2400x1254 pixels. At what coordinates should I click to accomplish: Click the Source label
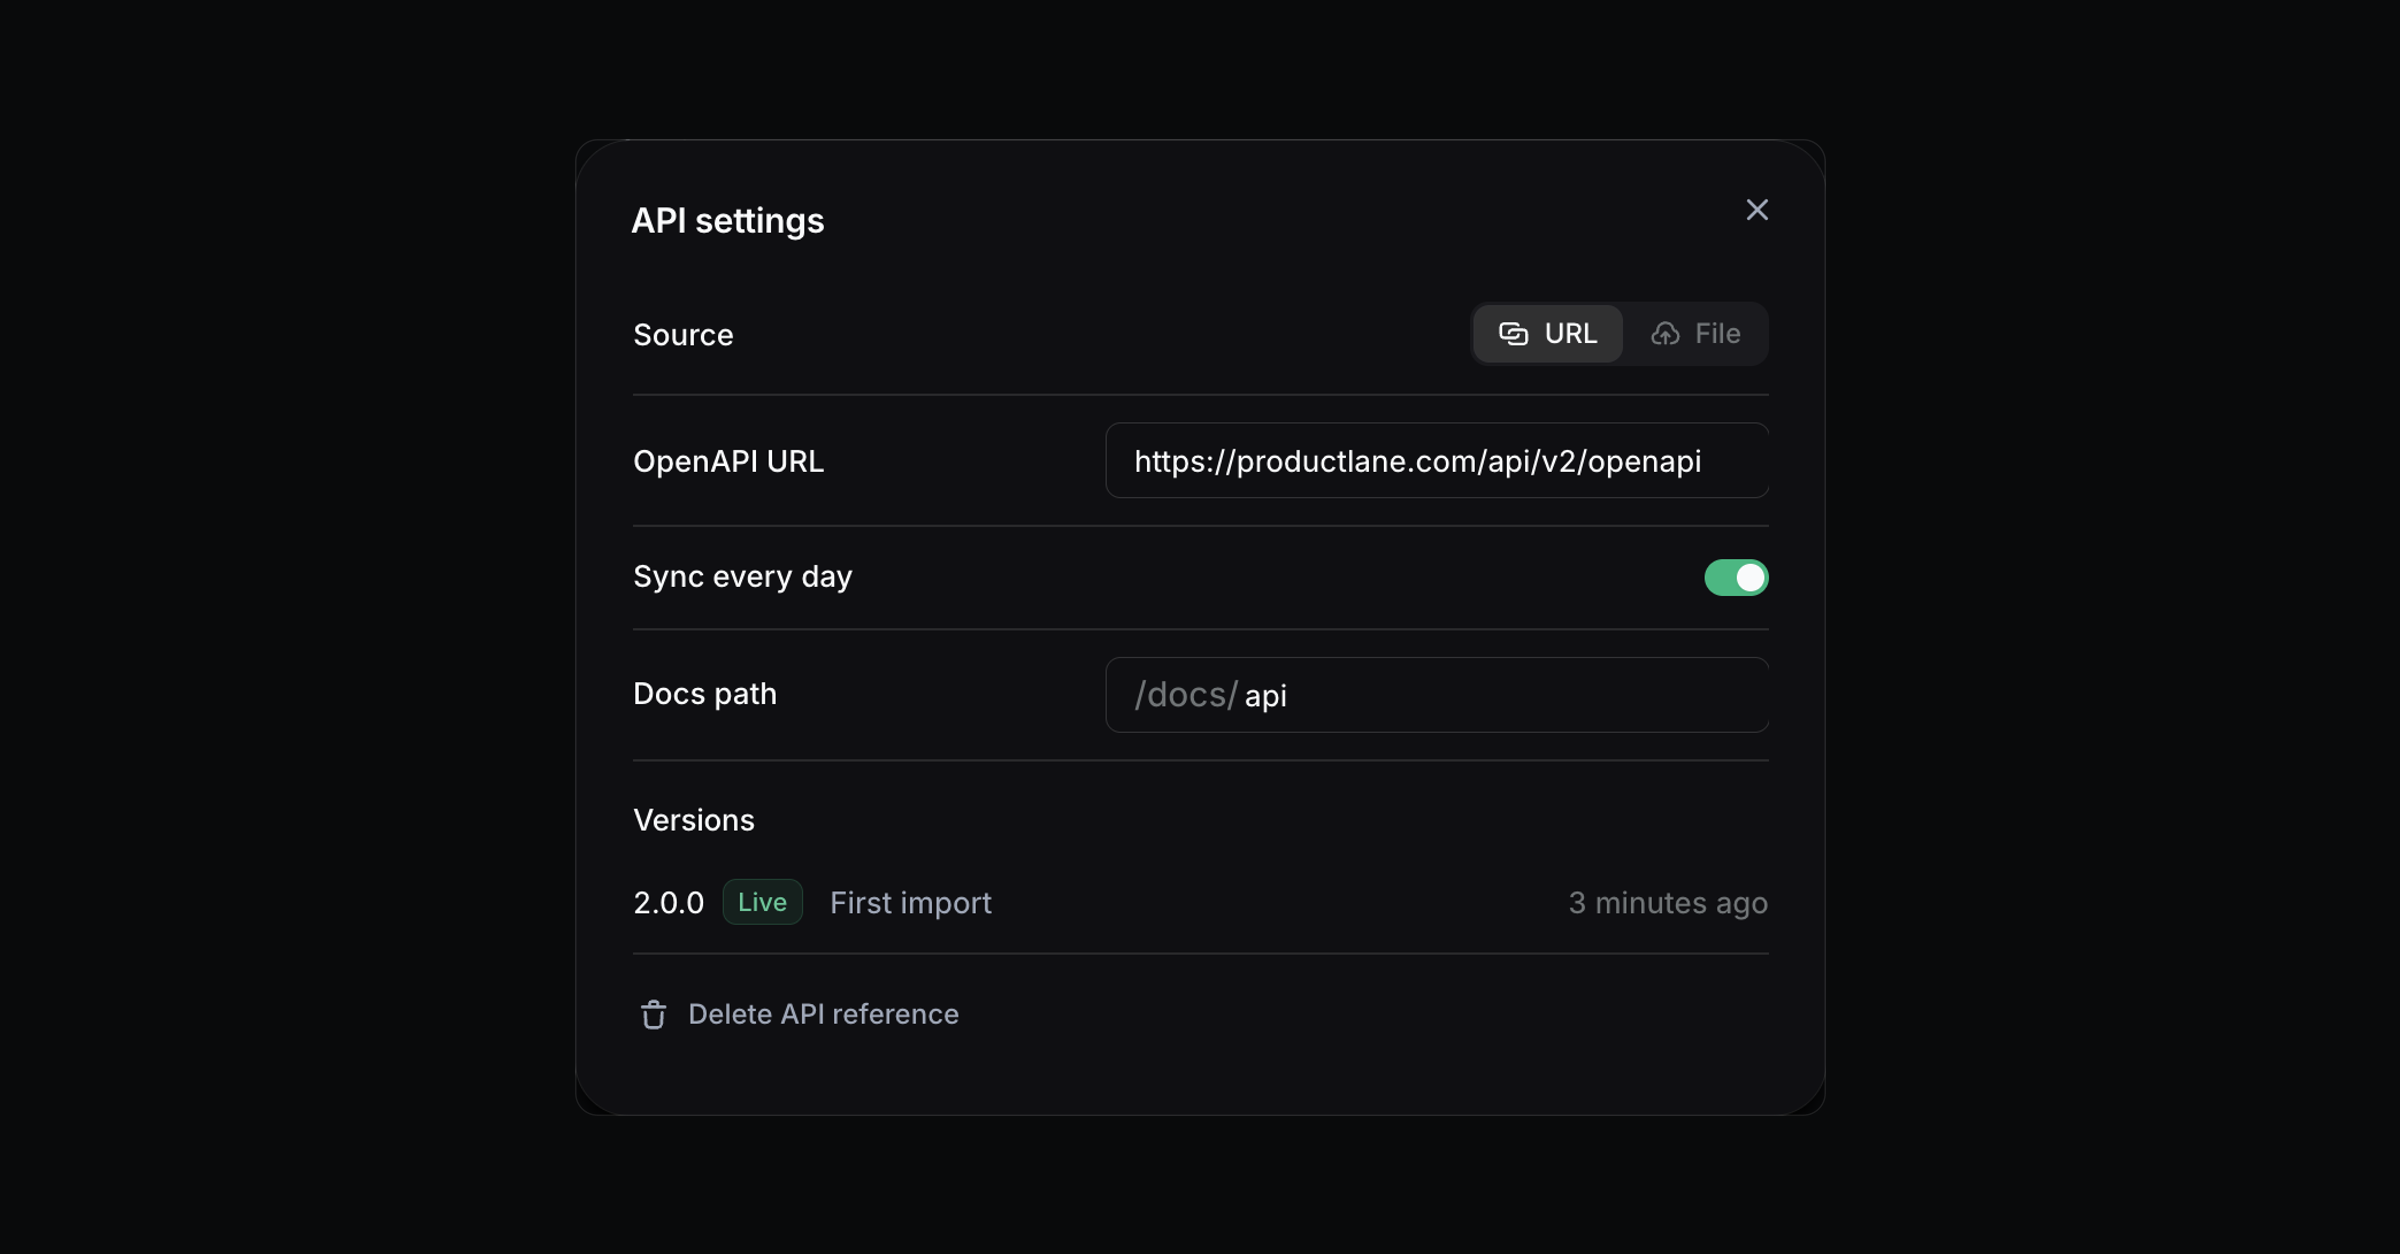(683, 335)
